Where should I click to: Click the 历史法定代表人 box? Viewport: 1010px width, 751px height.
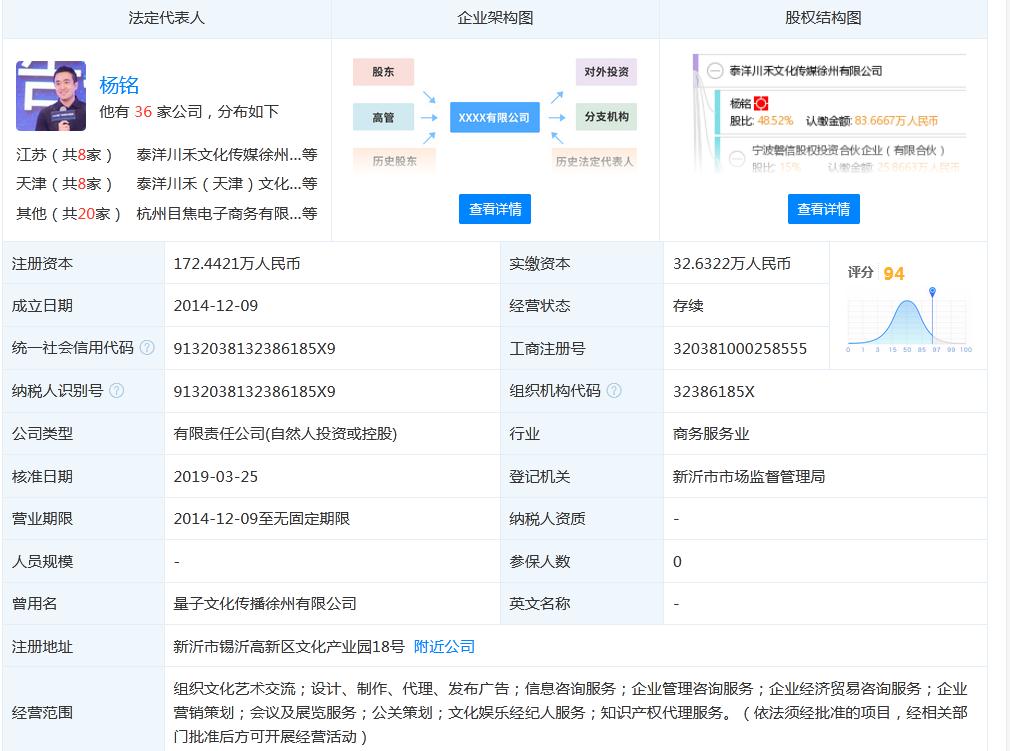[595, 161]
